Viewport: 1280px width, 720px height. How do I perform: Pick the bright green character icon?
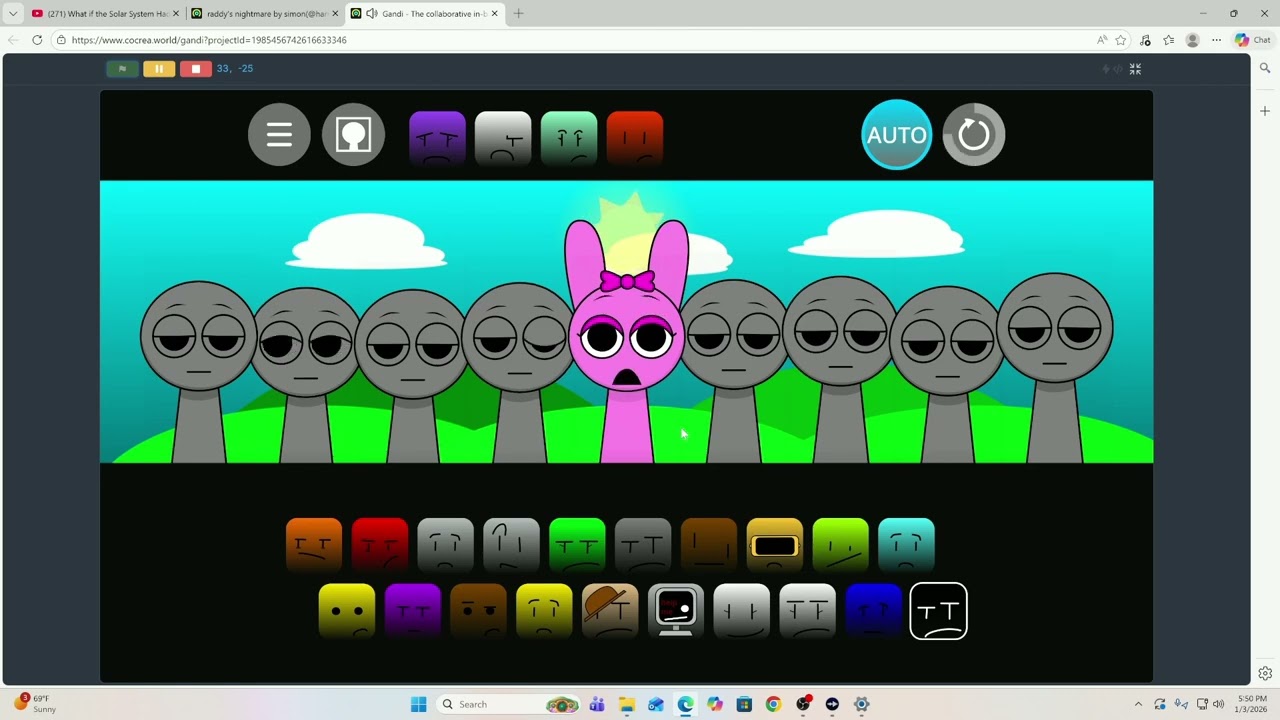pyautogui.click(x=577, y=545)
